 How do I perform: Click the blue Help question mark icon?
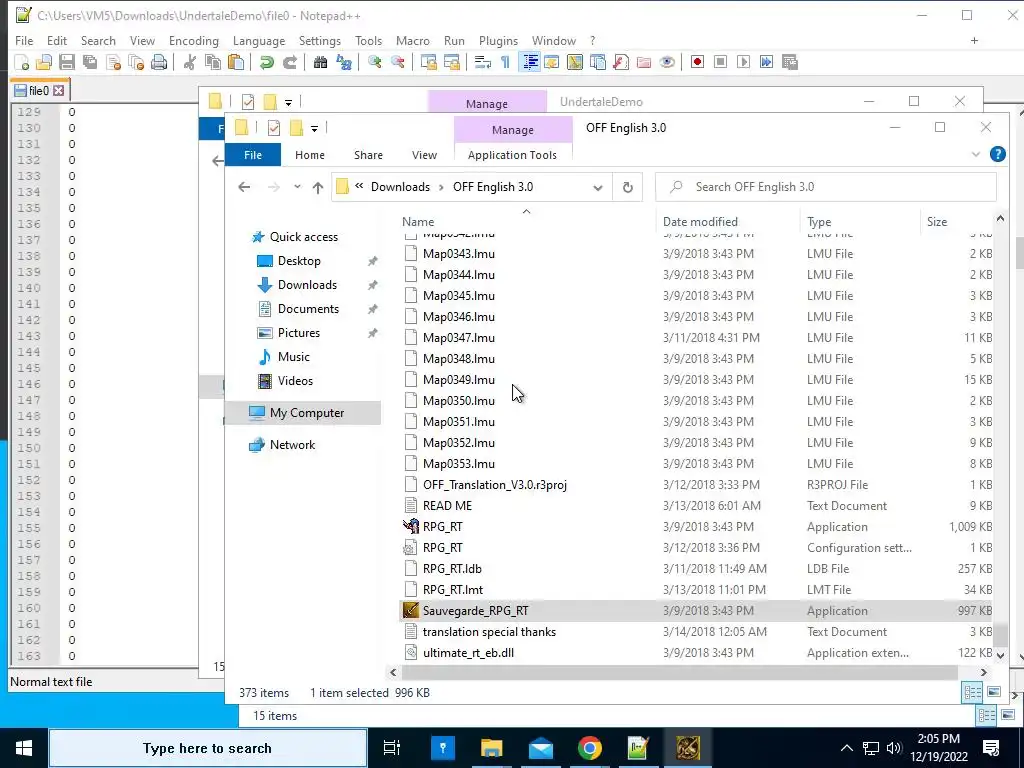pos(997,154)
